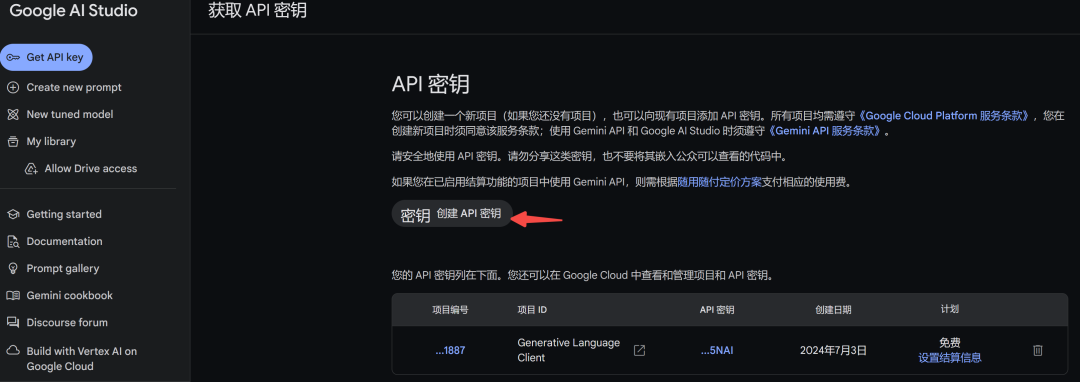Click Generative Language Client project name
Image resolution: width=1080 pixels, height=382 pixels.
(569, 350)
